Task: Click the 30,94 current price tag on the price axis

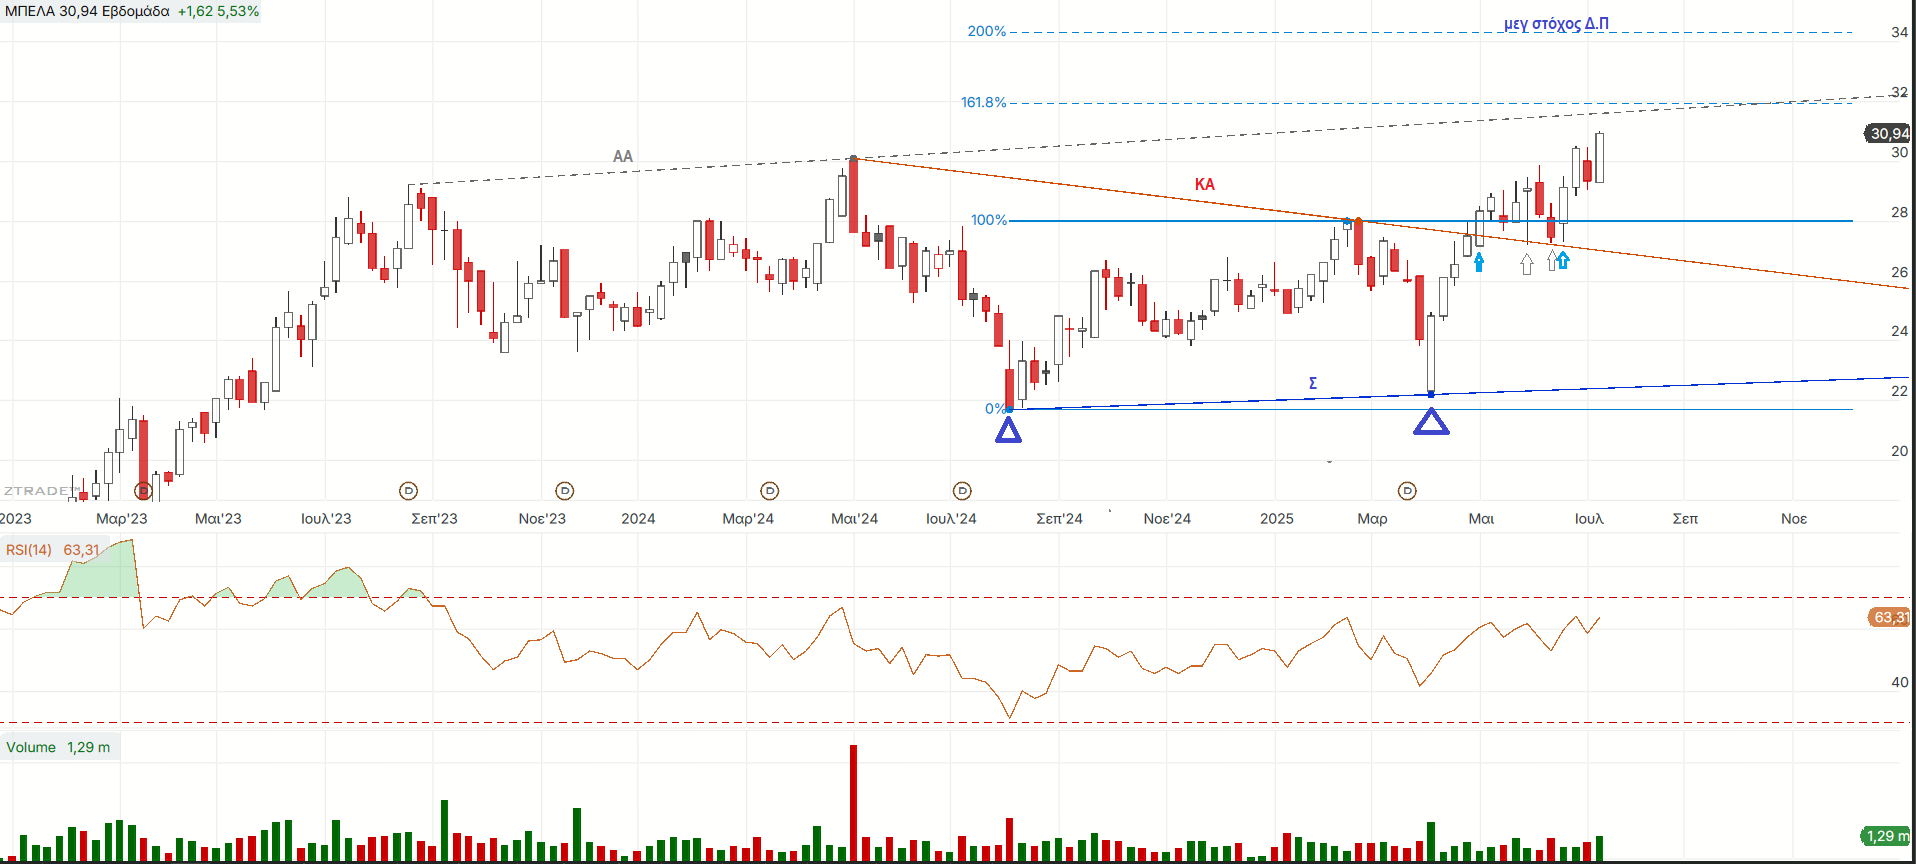Action: pos(1888,133)
